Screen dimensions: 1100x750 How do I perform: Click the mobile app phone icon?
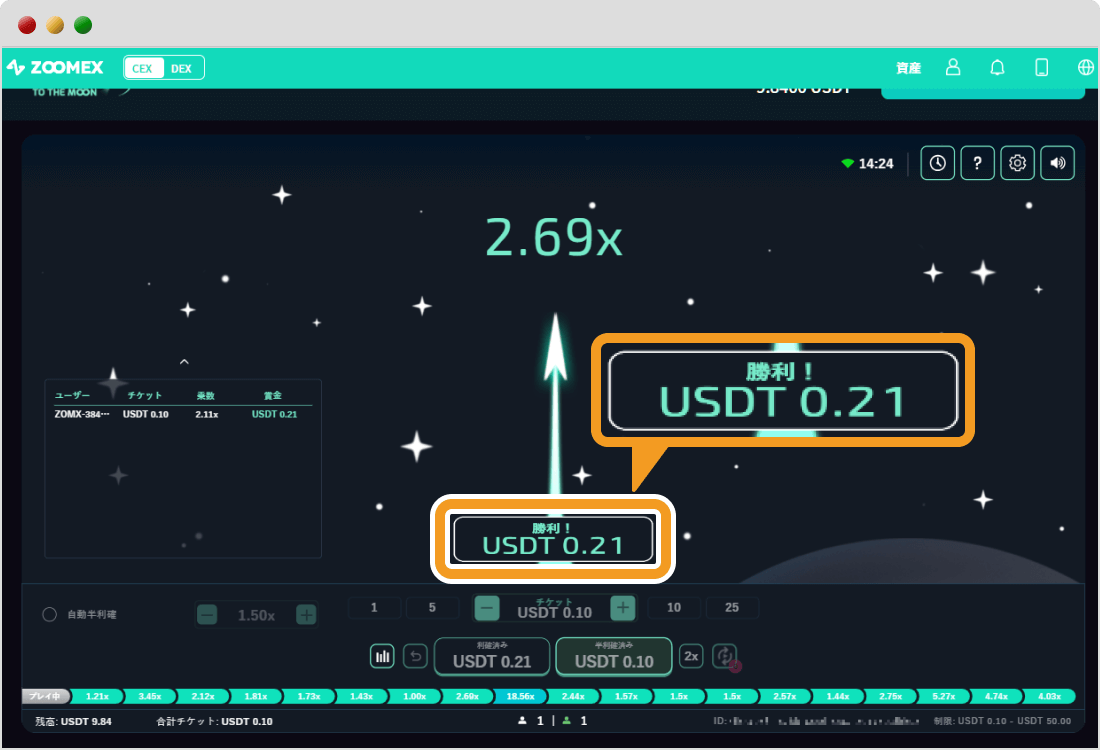point(1041,68)
